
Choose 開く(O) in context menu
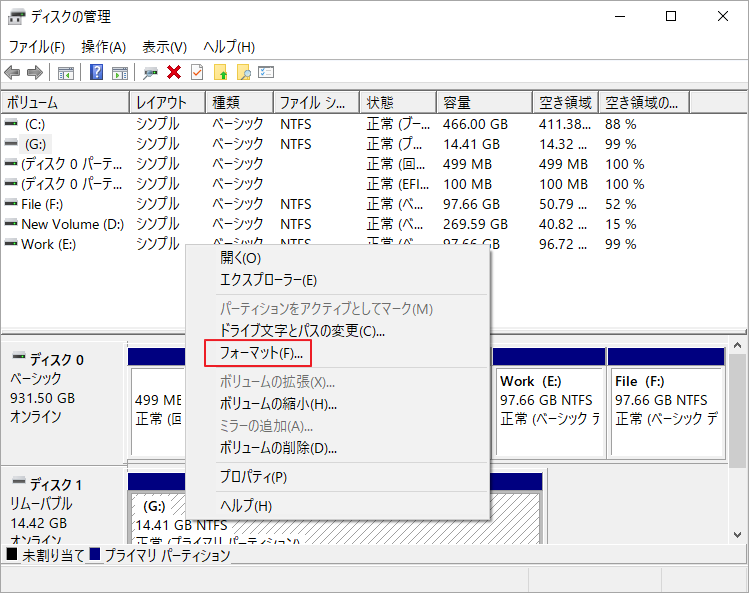click(337, 258)
